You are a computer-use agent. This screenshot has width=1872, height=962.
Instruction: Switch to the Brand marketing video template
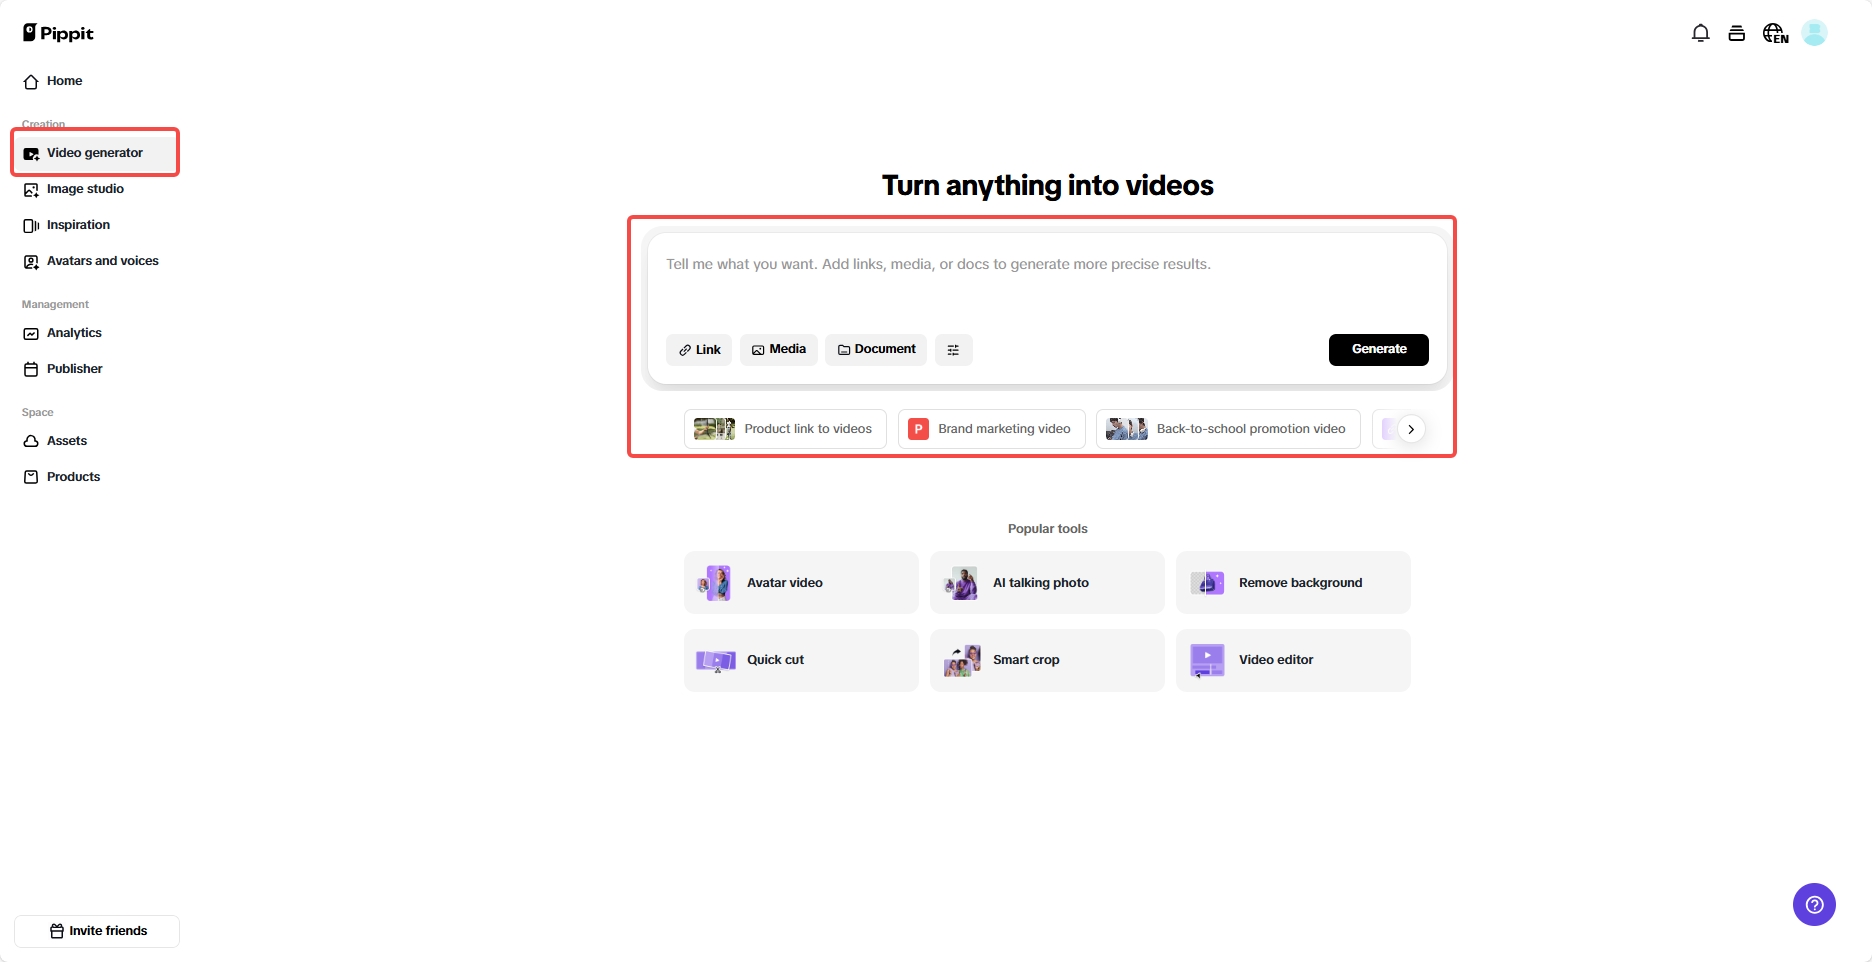[x=991, y=428]
